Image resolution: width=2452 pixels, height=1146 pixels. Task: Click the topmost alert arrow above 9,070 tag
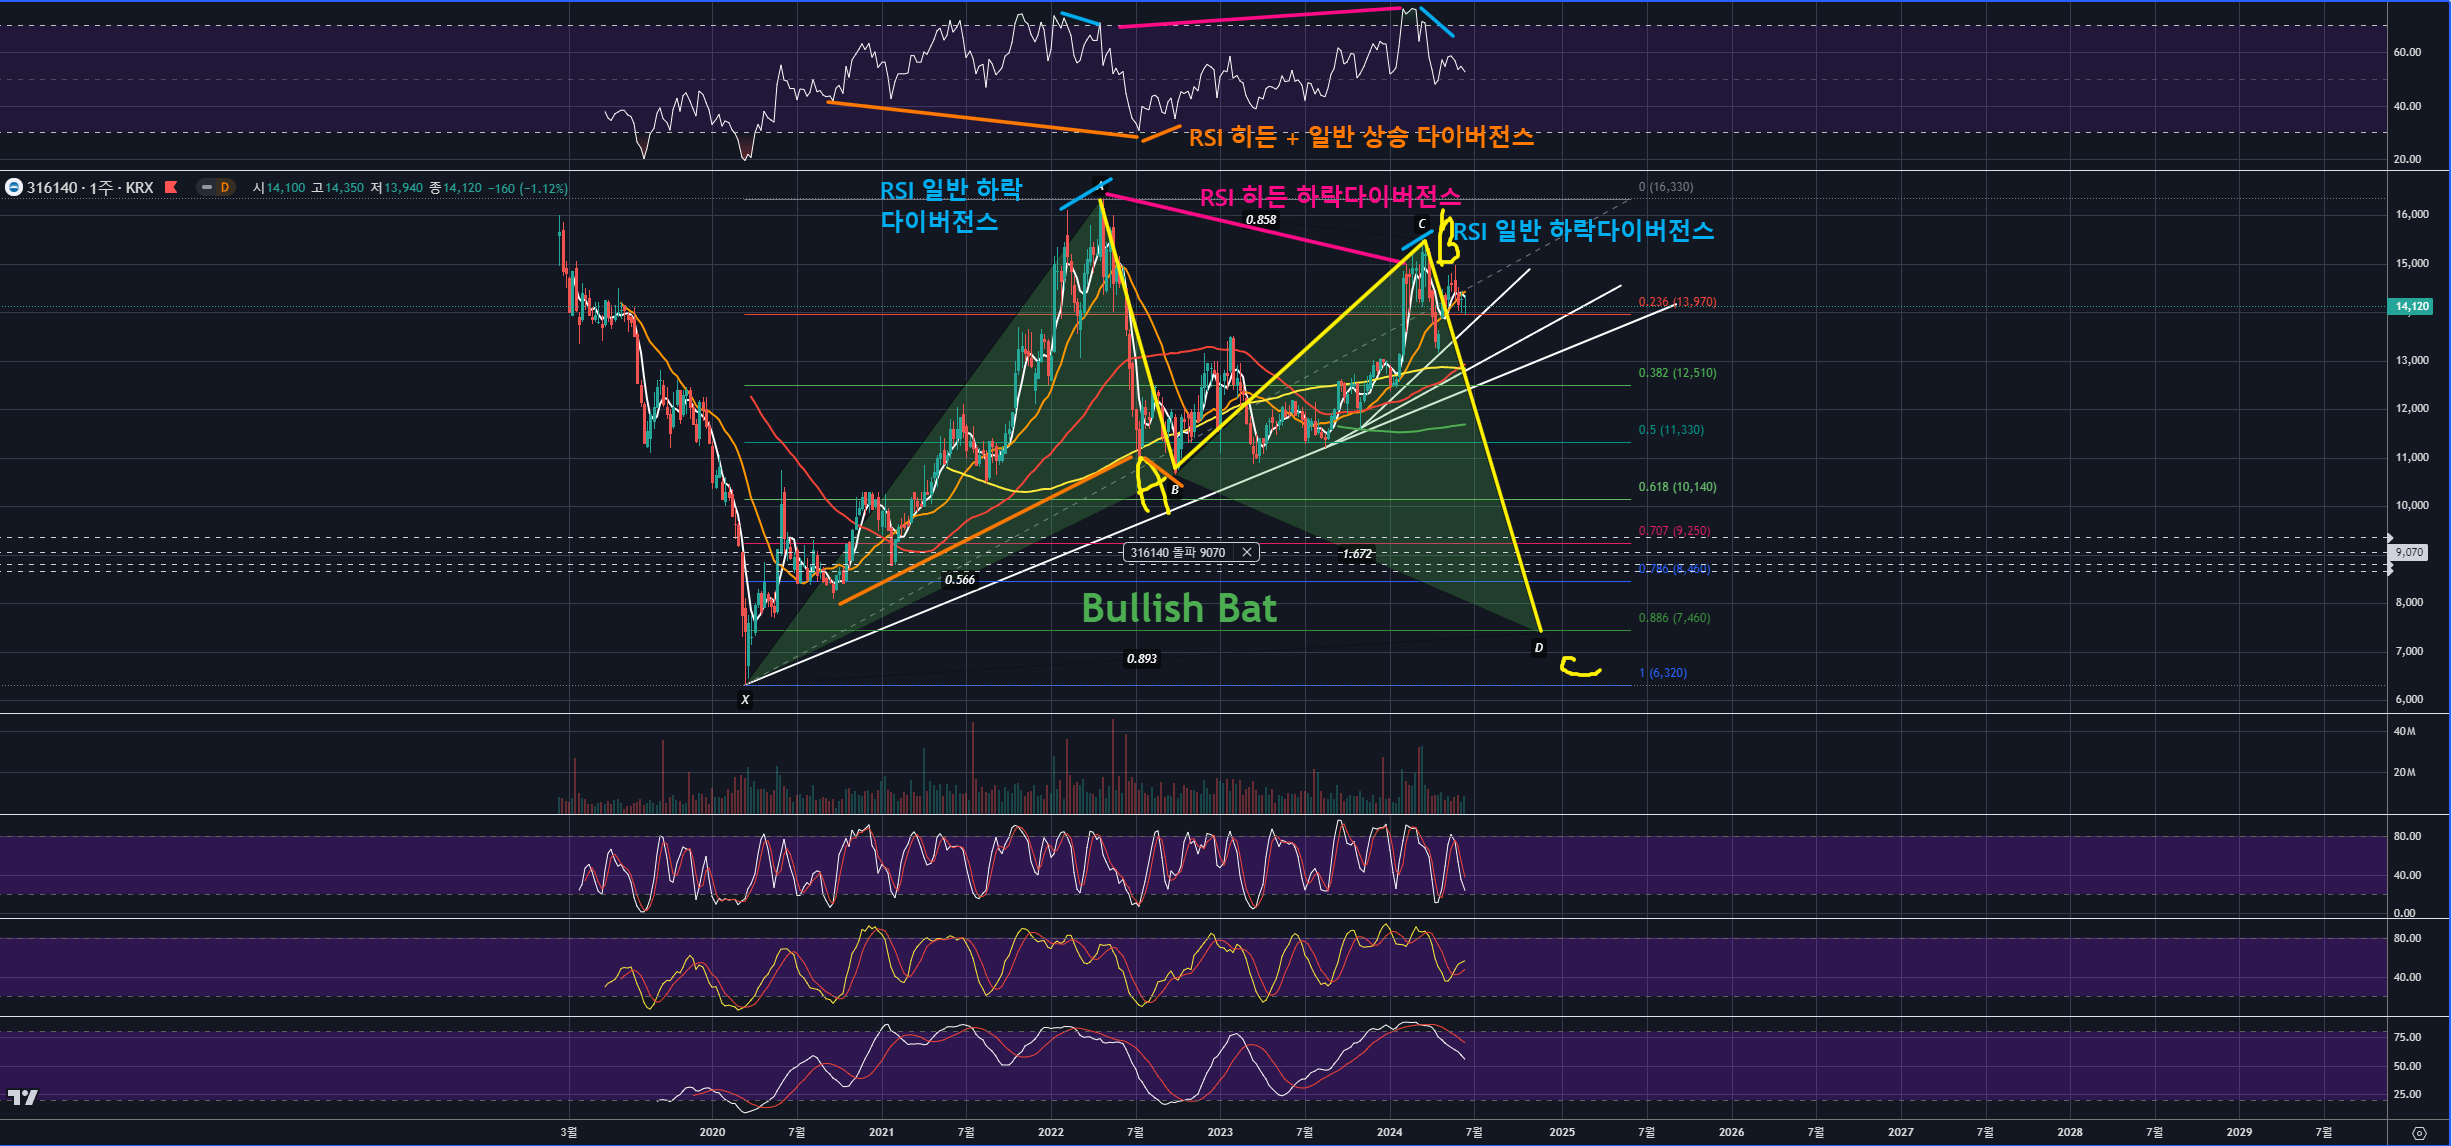tap(2390, 537)
